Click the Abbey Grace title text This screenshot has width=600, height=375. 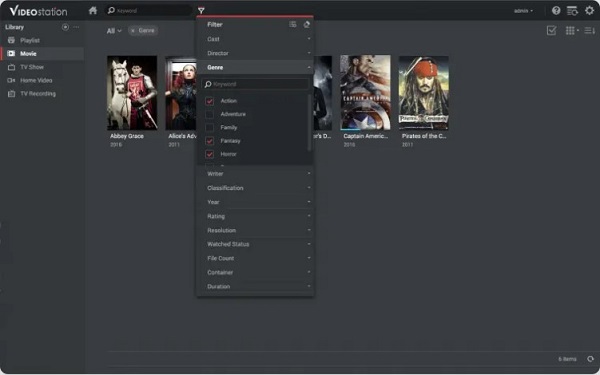pos(127,136)
